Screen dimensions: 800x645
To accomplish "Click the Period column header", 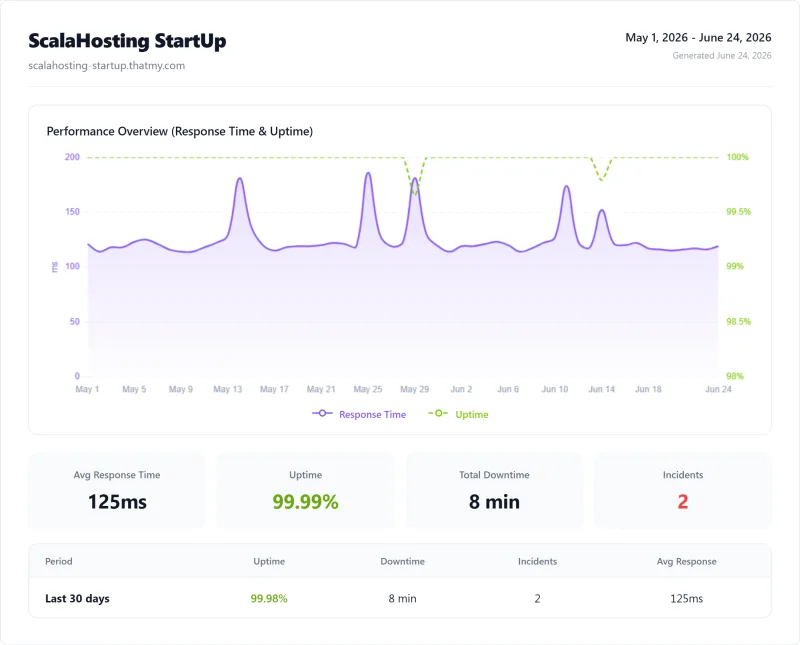I will [59, 561].
